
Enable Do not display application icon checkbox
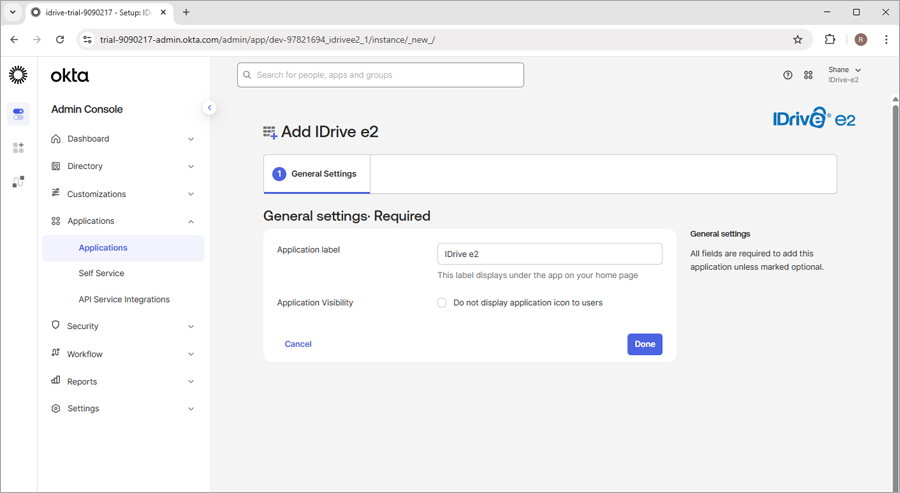coord(442,303)
